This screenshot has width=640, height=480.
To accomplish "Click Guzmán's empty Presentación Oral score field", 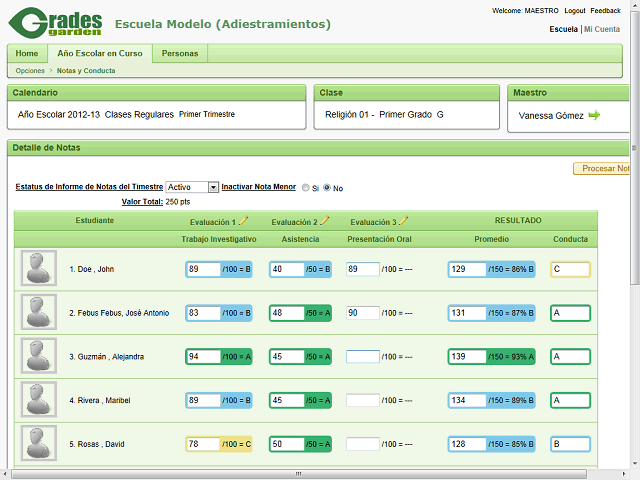I will [x=362, y=356].
